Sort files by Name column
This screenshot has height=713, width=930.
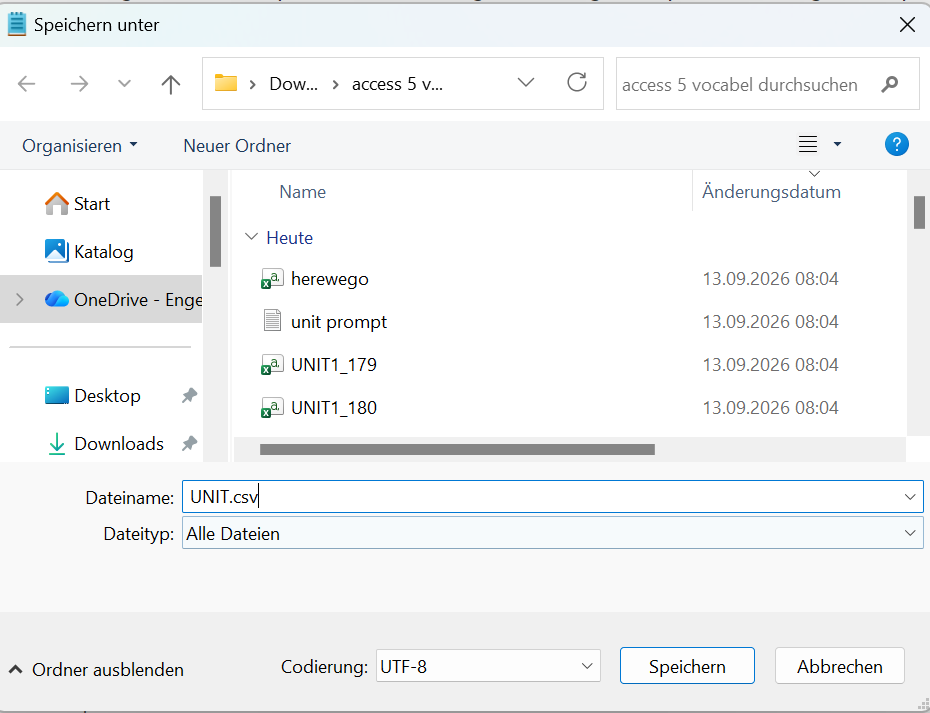click(x=302, y=192)
